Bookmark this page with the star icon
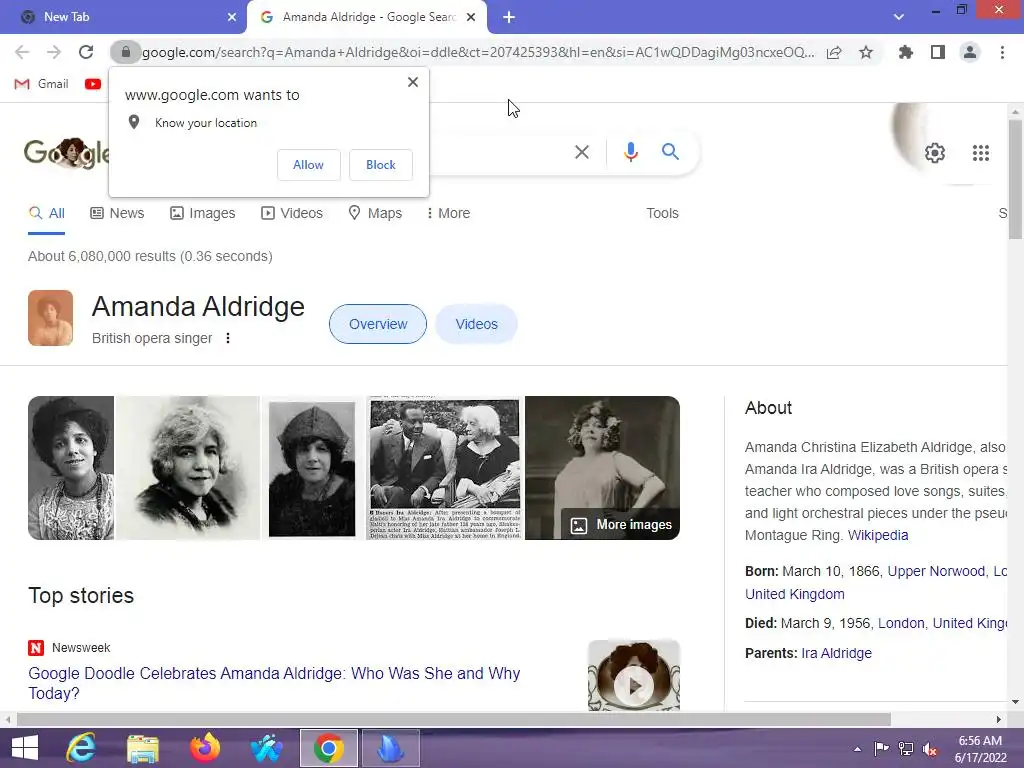This screenshot has width=1024, height=768. (866, 52)
